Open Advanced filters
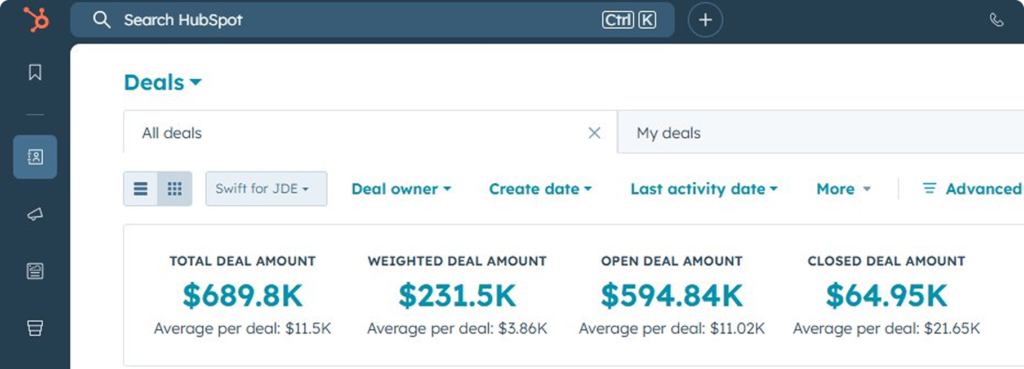The height and width of the screenshot is (369, 1024). [972, 189]
